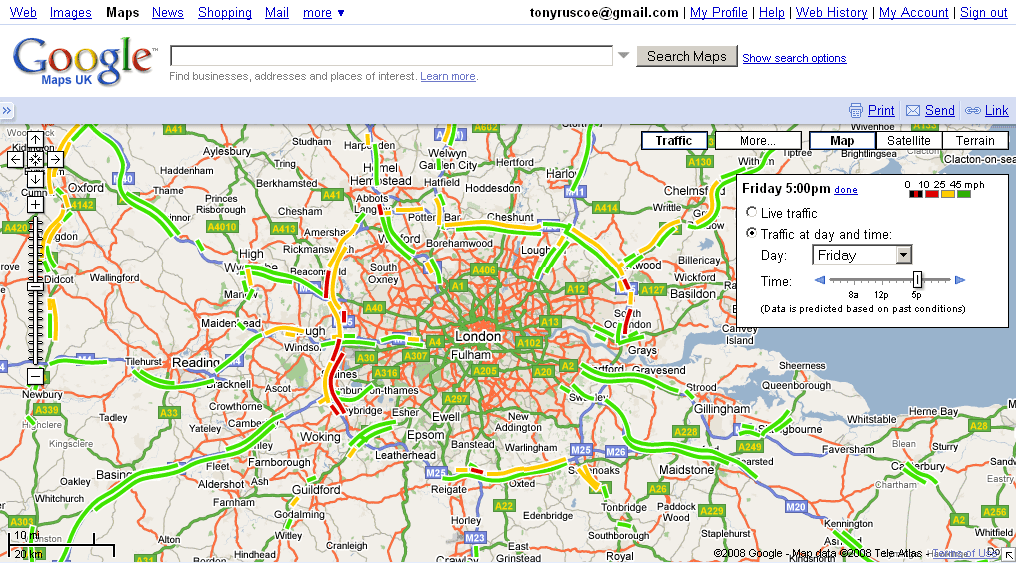
Task: Expand the left side panel chevron
Action: pyautogui.click(x=7, y=111)
